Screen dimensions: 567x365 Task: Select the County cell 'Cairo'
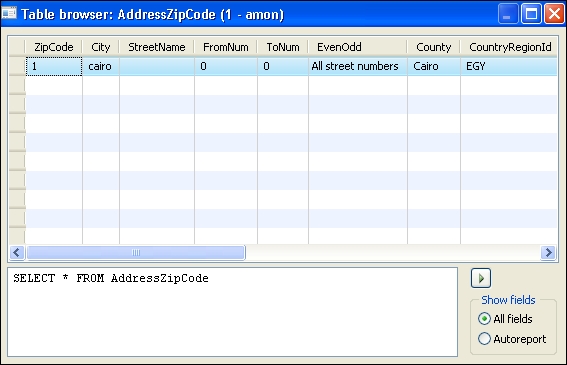[434, 66]
